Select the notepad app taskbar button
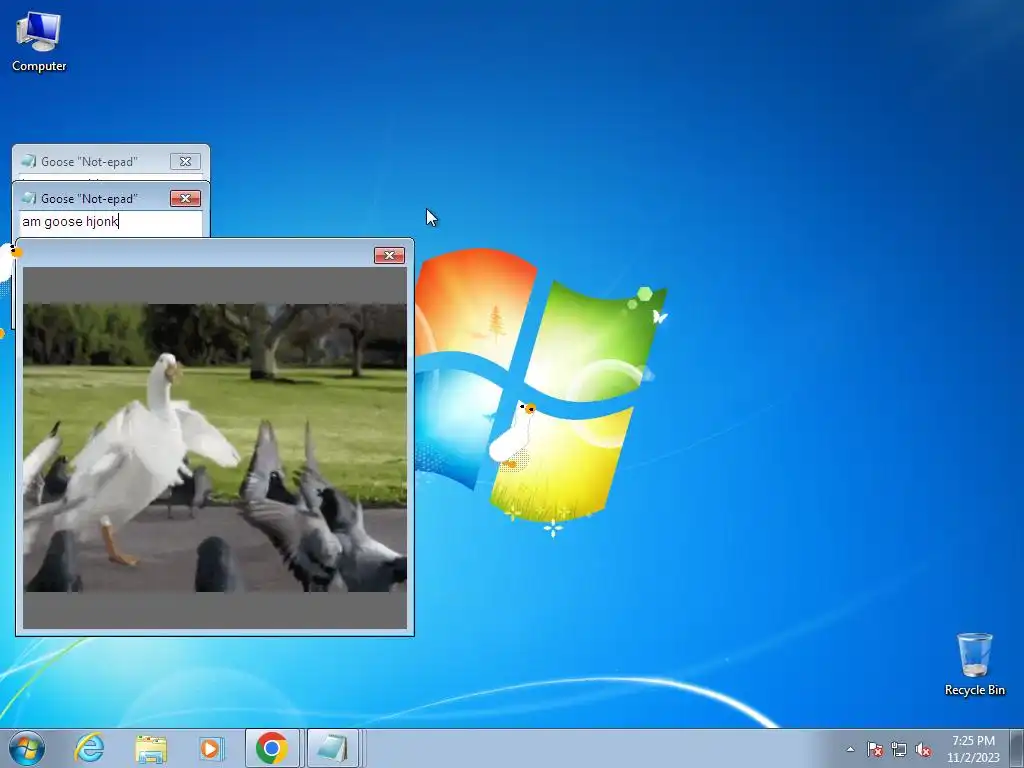This screenshot has height=768, width=1024. coord(332,748)
